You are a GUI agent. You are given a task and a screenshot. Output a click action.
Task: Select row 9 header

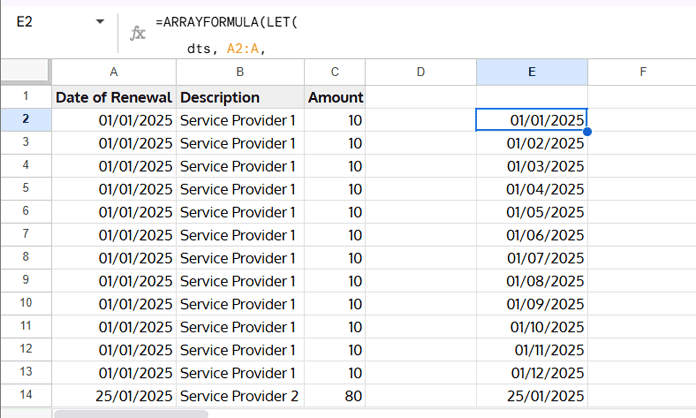coord(26,280)
